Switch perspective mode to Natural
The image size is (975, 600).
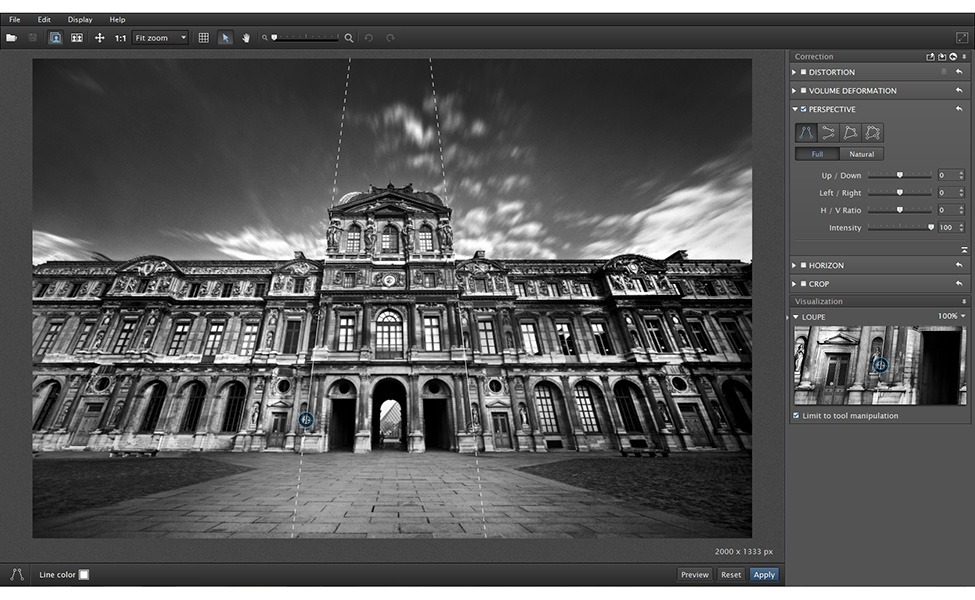pyautogui.click(x=861, y=154)
